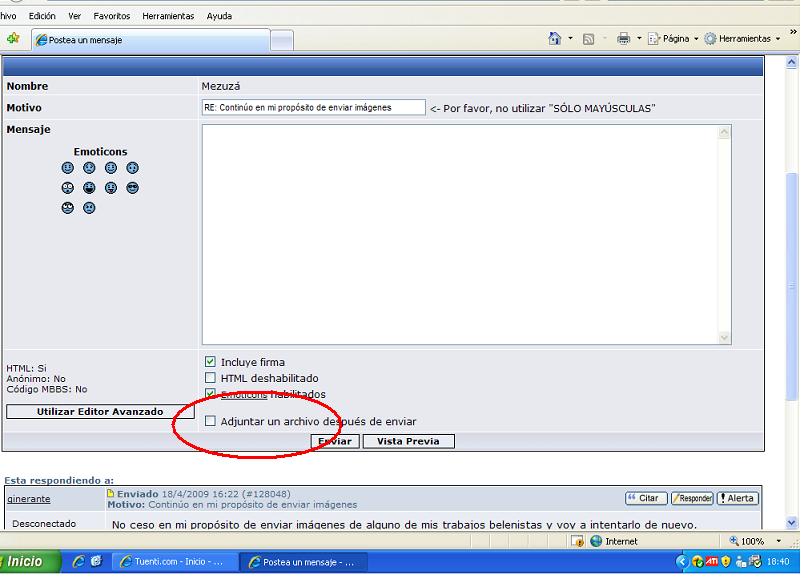Click the RSS feeds icon

click(x=588, y=39)
